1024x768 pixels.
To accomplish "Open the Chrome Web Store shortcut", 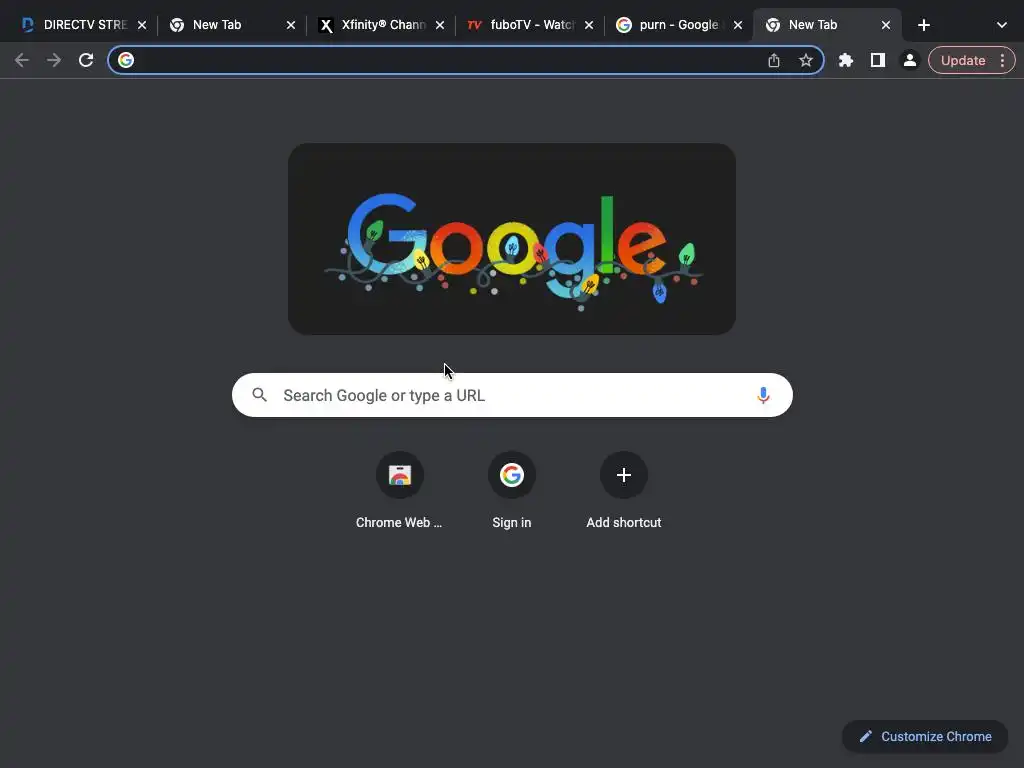I will [399, 491].
